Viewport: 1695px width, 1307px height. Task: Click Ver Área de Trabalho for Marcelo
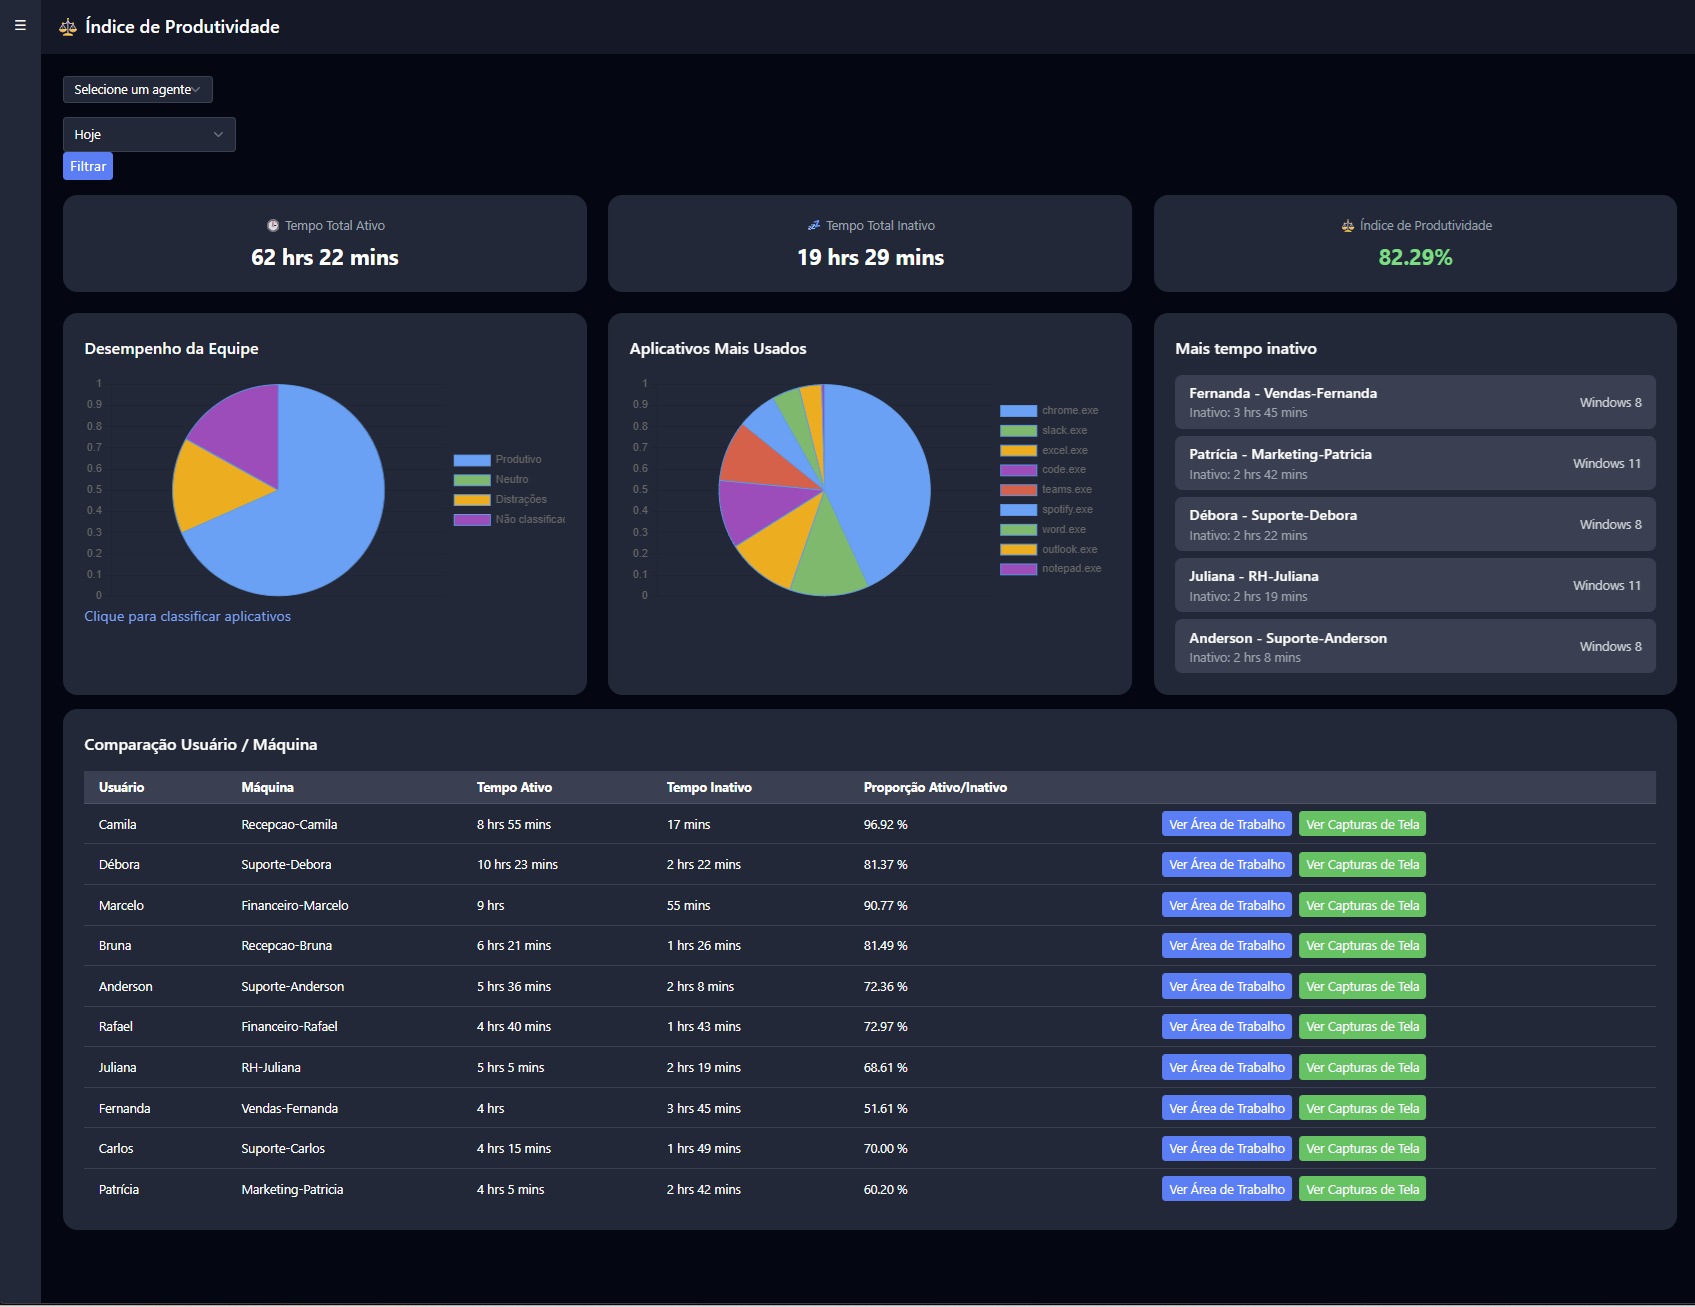1226,904
